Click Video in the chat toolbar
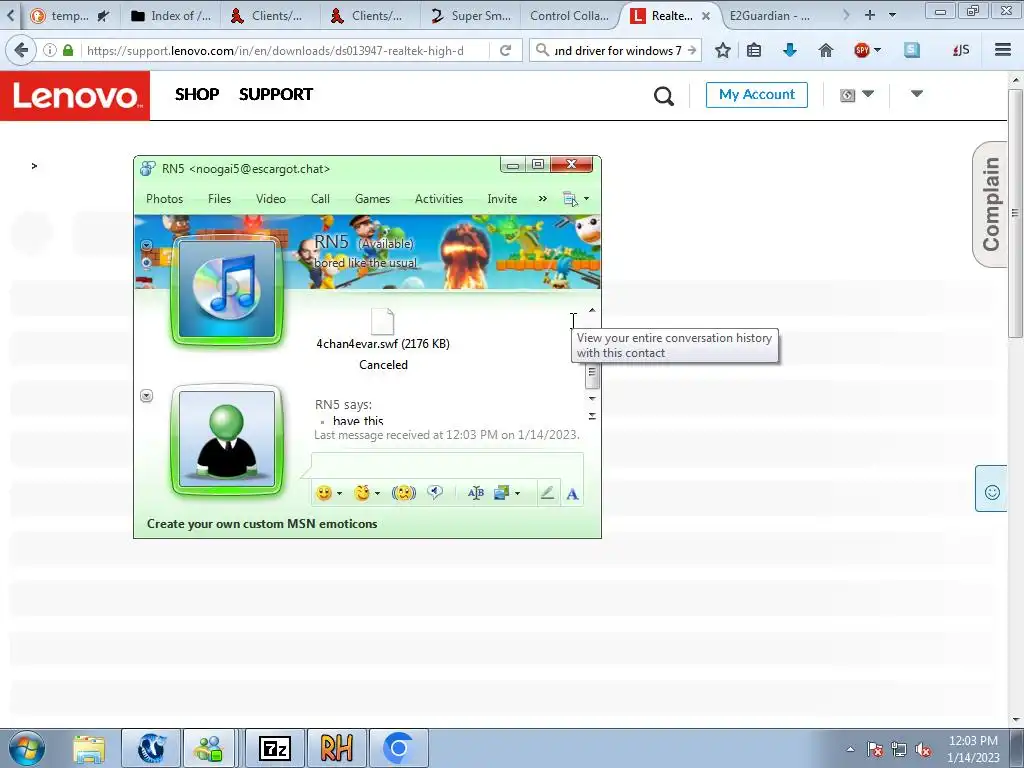Viewport: 1024px width, 768px height. [270, 199]
